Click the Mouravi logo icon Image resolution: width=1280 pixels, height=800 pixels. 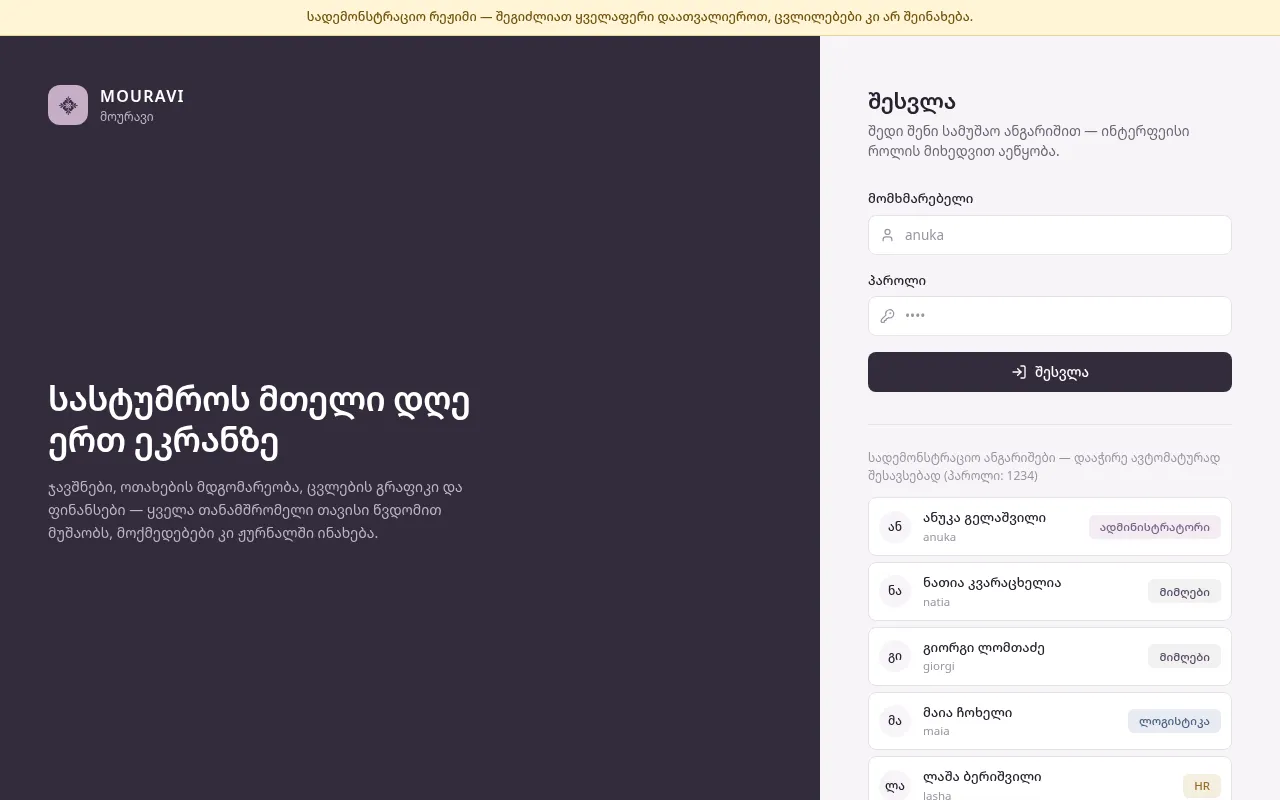tap(68, 105)
